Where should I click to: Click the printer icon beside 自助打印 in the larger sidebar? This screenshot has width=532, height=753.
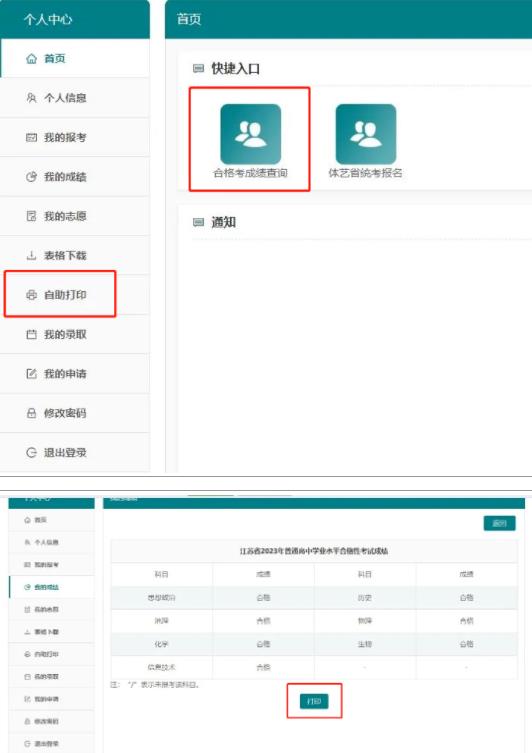tap(31, 295)
